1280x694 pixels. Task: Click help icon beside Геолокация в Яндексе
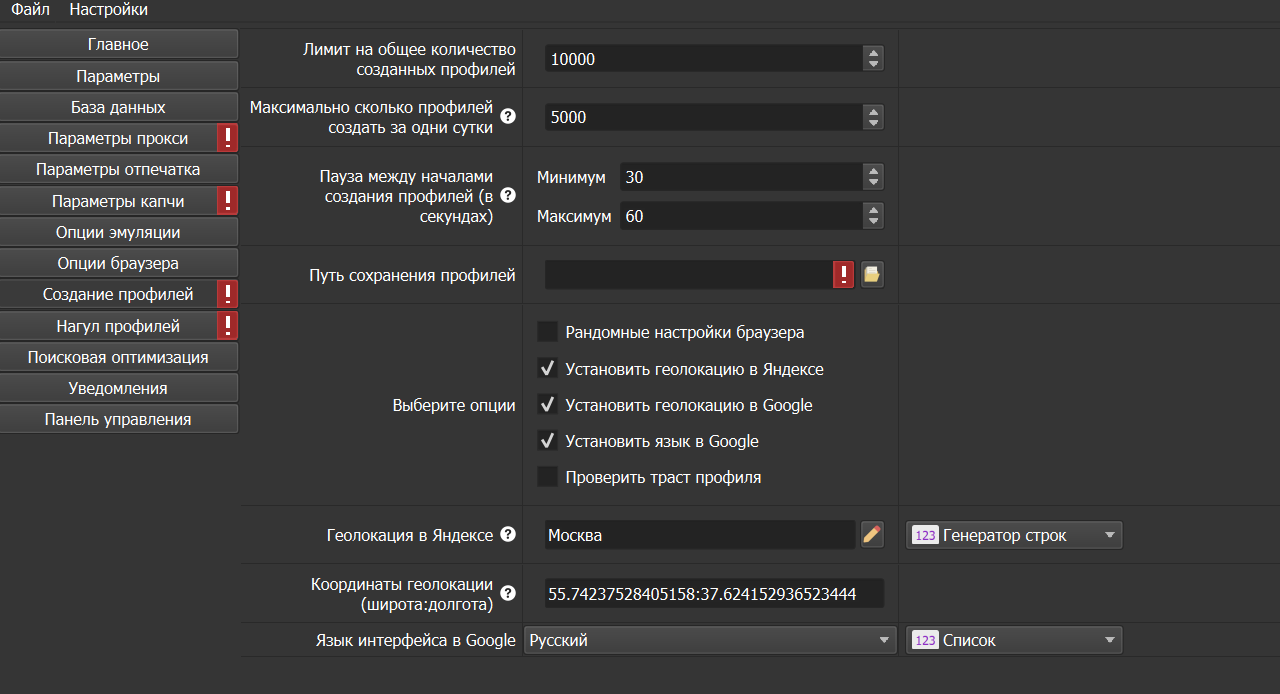[508, 535]
